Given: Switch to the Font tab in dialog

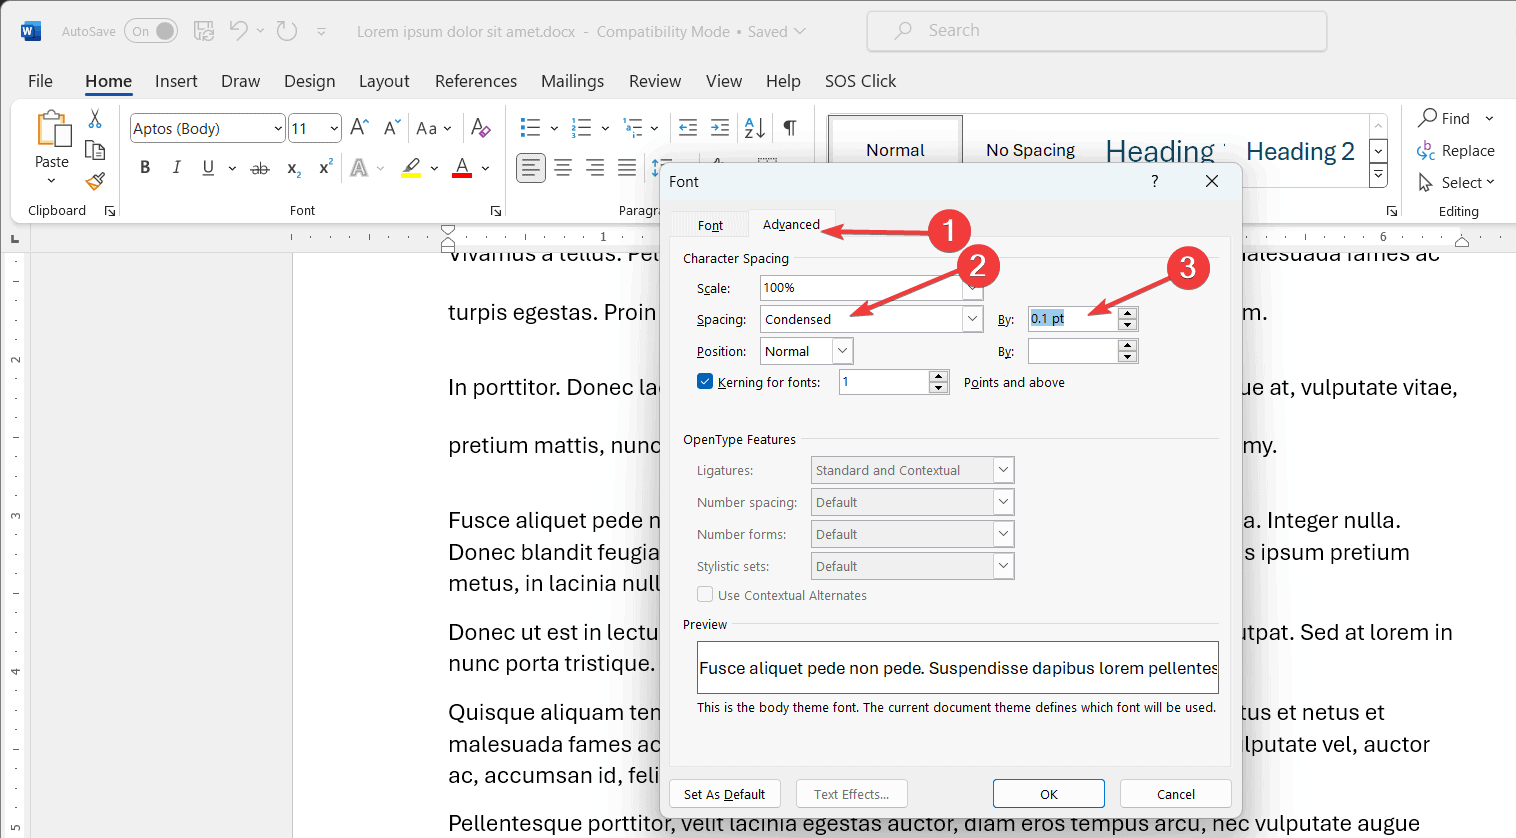Looking at the screenshot, I should pos(710,225).
